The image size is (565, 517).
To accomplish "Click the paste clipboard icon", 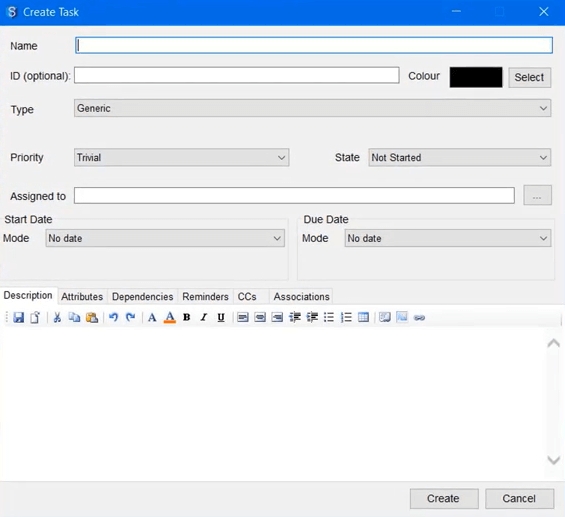I will (92, 317).
